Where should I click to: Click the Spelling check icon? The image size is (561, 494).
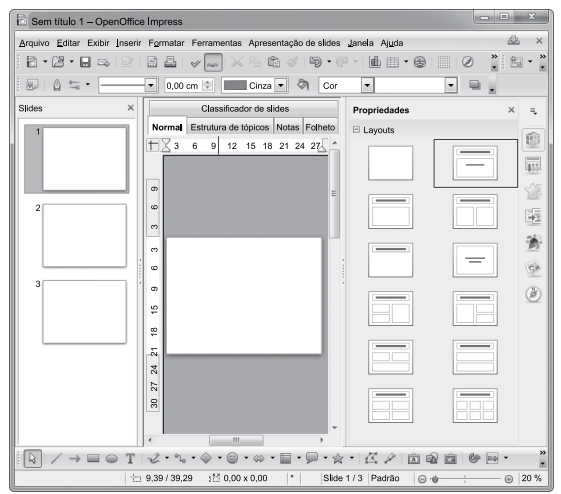(195, 63)
